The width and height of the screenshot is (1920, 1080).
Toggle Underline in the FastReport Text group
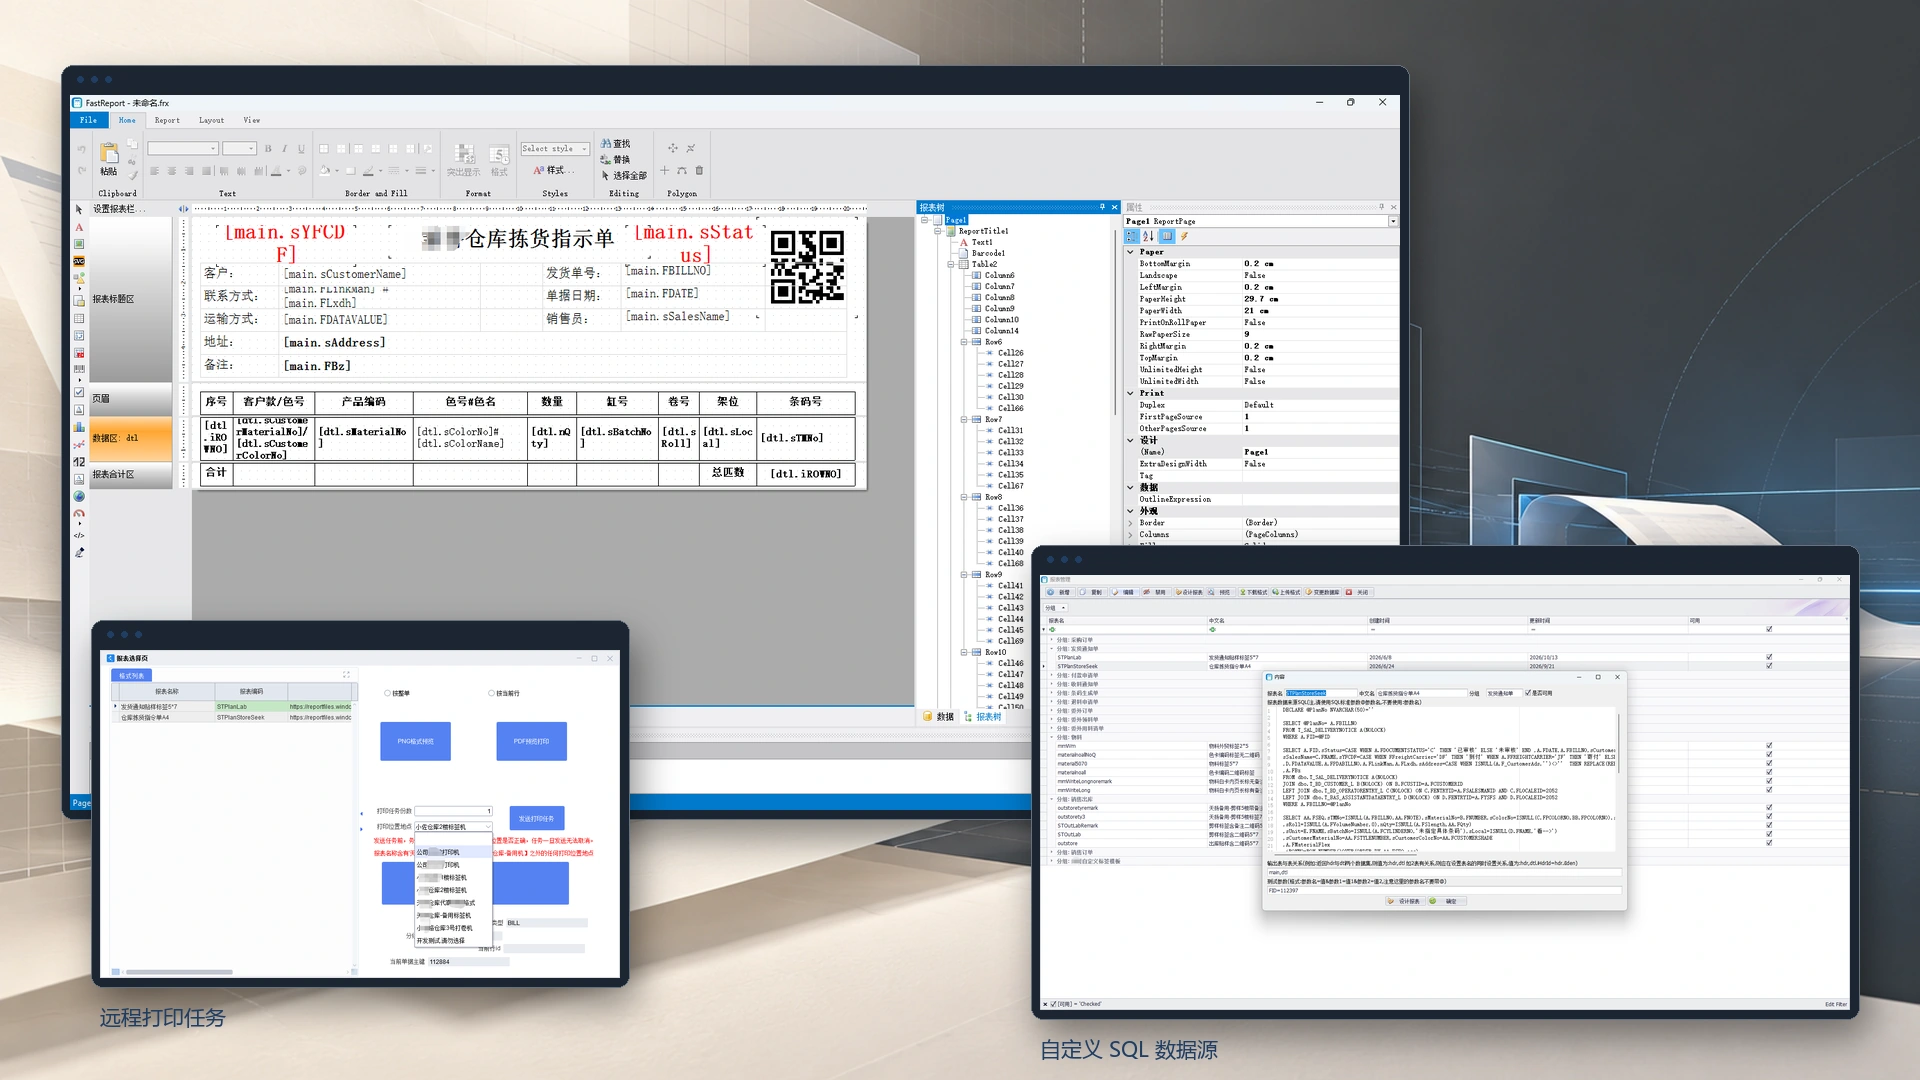coord(301,149)
